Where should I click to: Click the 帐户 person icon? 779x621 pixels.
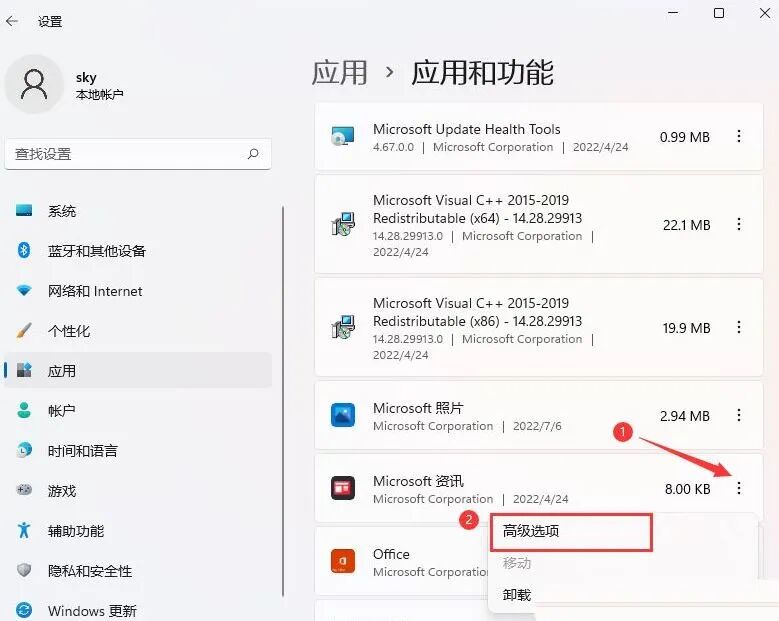(24, 410)
